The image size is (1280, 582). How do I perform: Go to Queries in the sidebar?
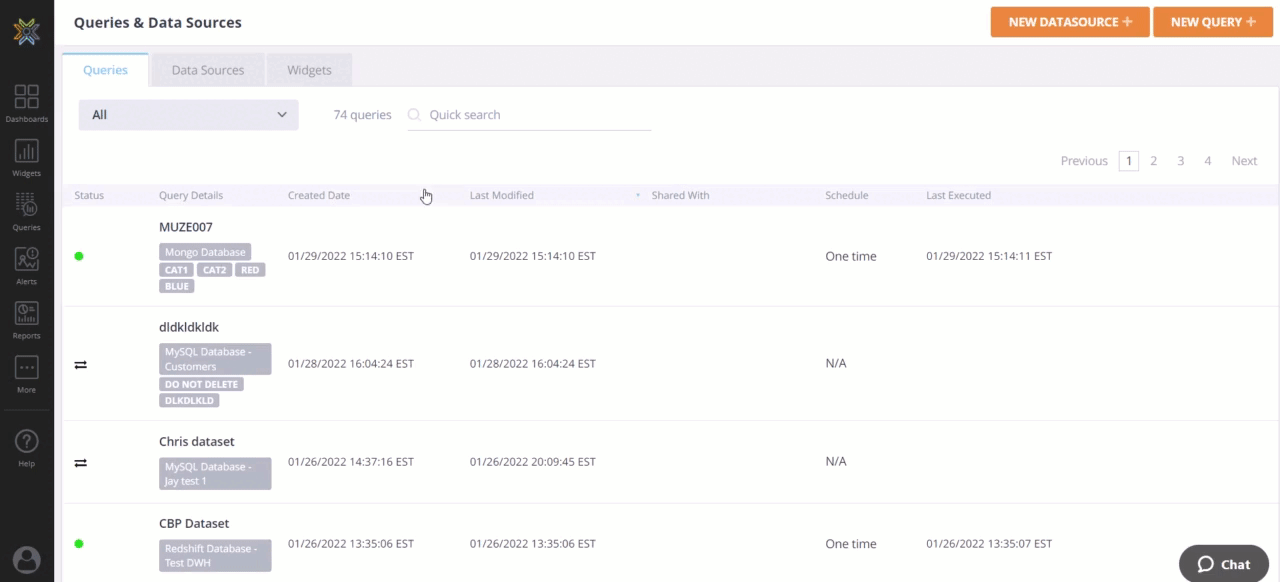click(x=27, y=211)
